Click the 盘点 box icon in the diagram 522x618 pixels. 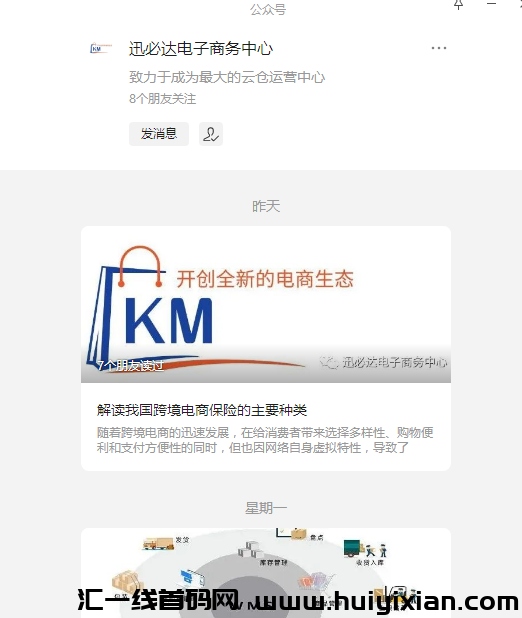tap(298, 534)
